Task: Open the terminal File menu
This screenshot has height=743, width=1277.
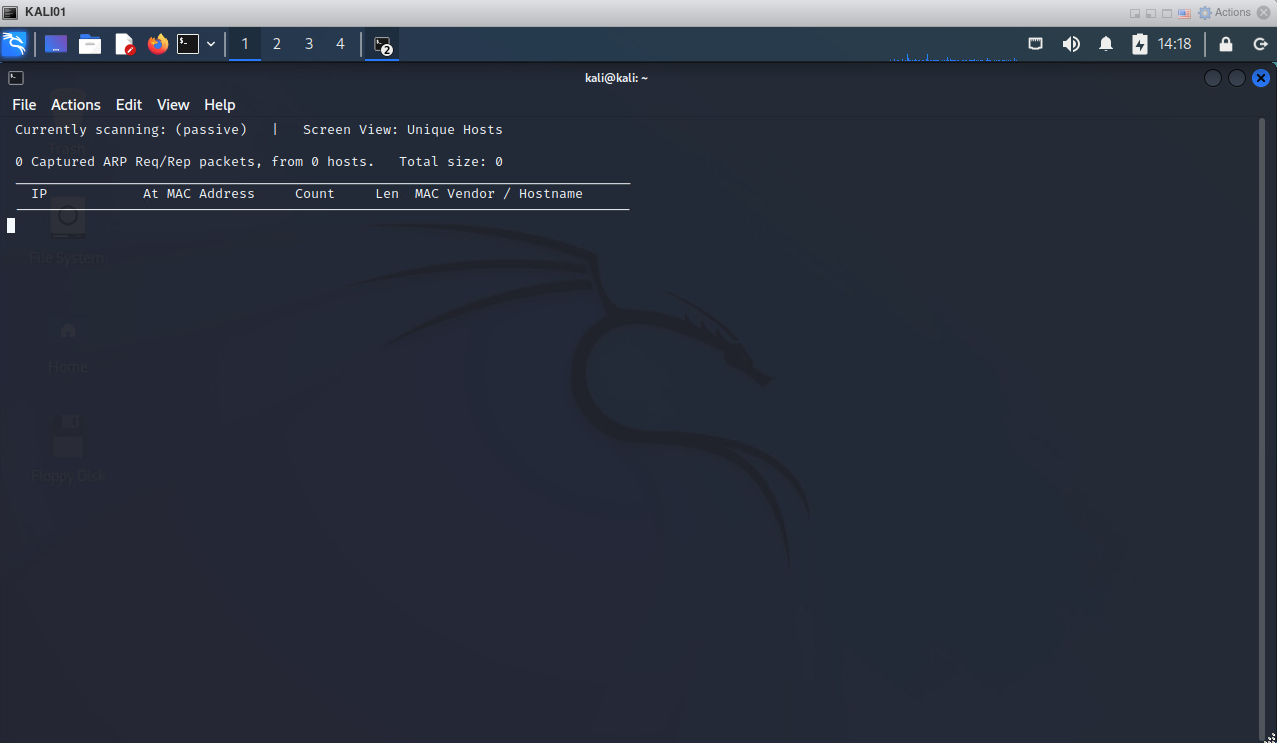Action: pyautogui.click(x=24, y=105)
